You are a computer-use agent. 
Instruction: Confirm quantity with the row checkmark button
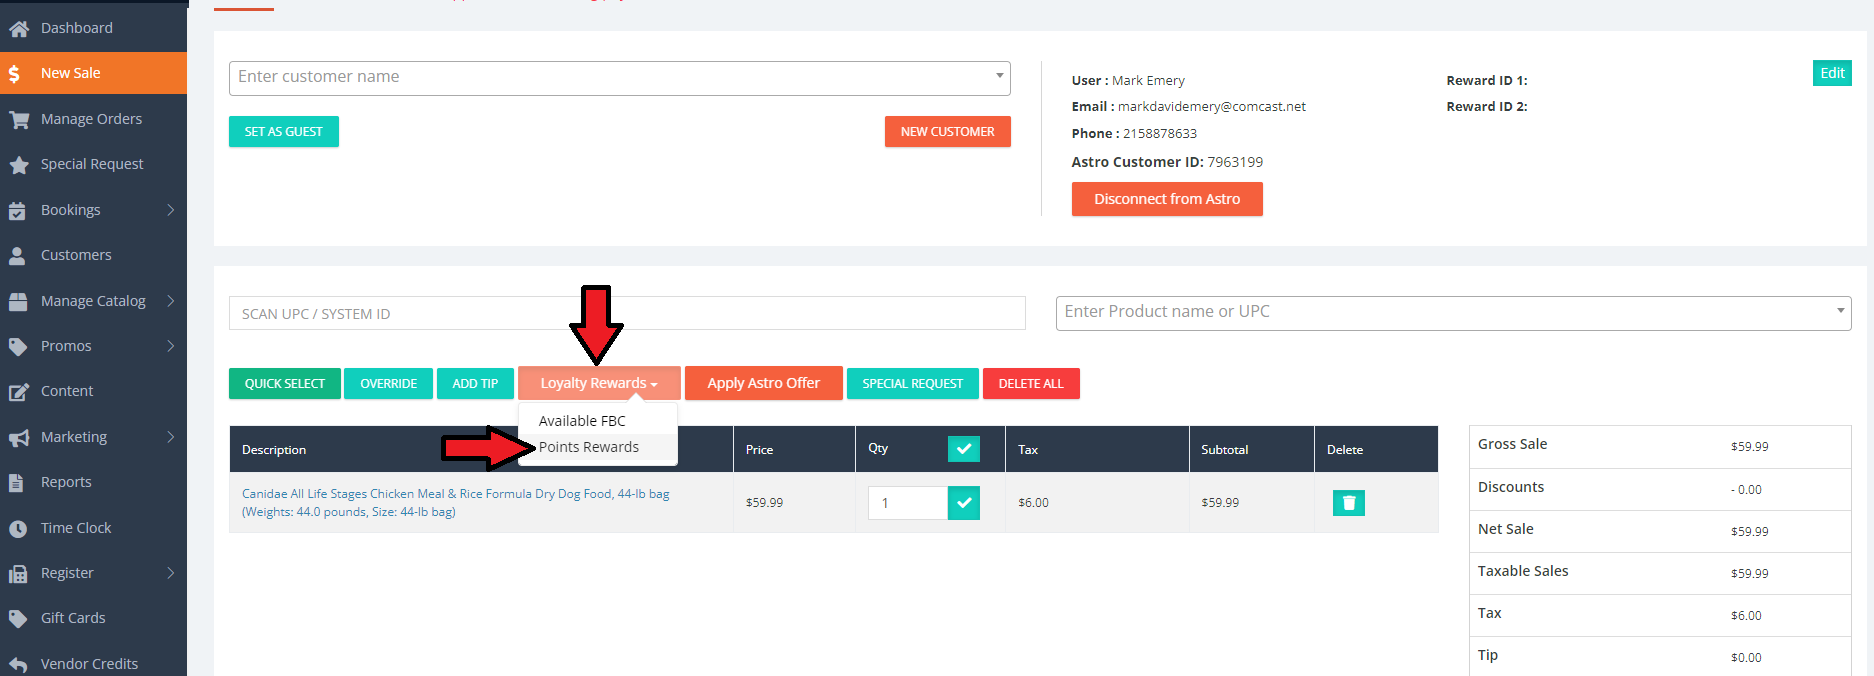[x=963, y=503]
